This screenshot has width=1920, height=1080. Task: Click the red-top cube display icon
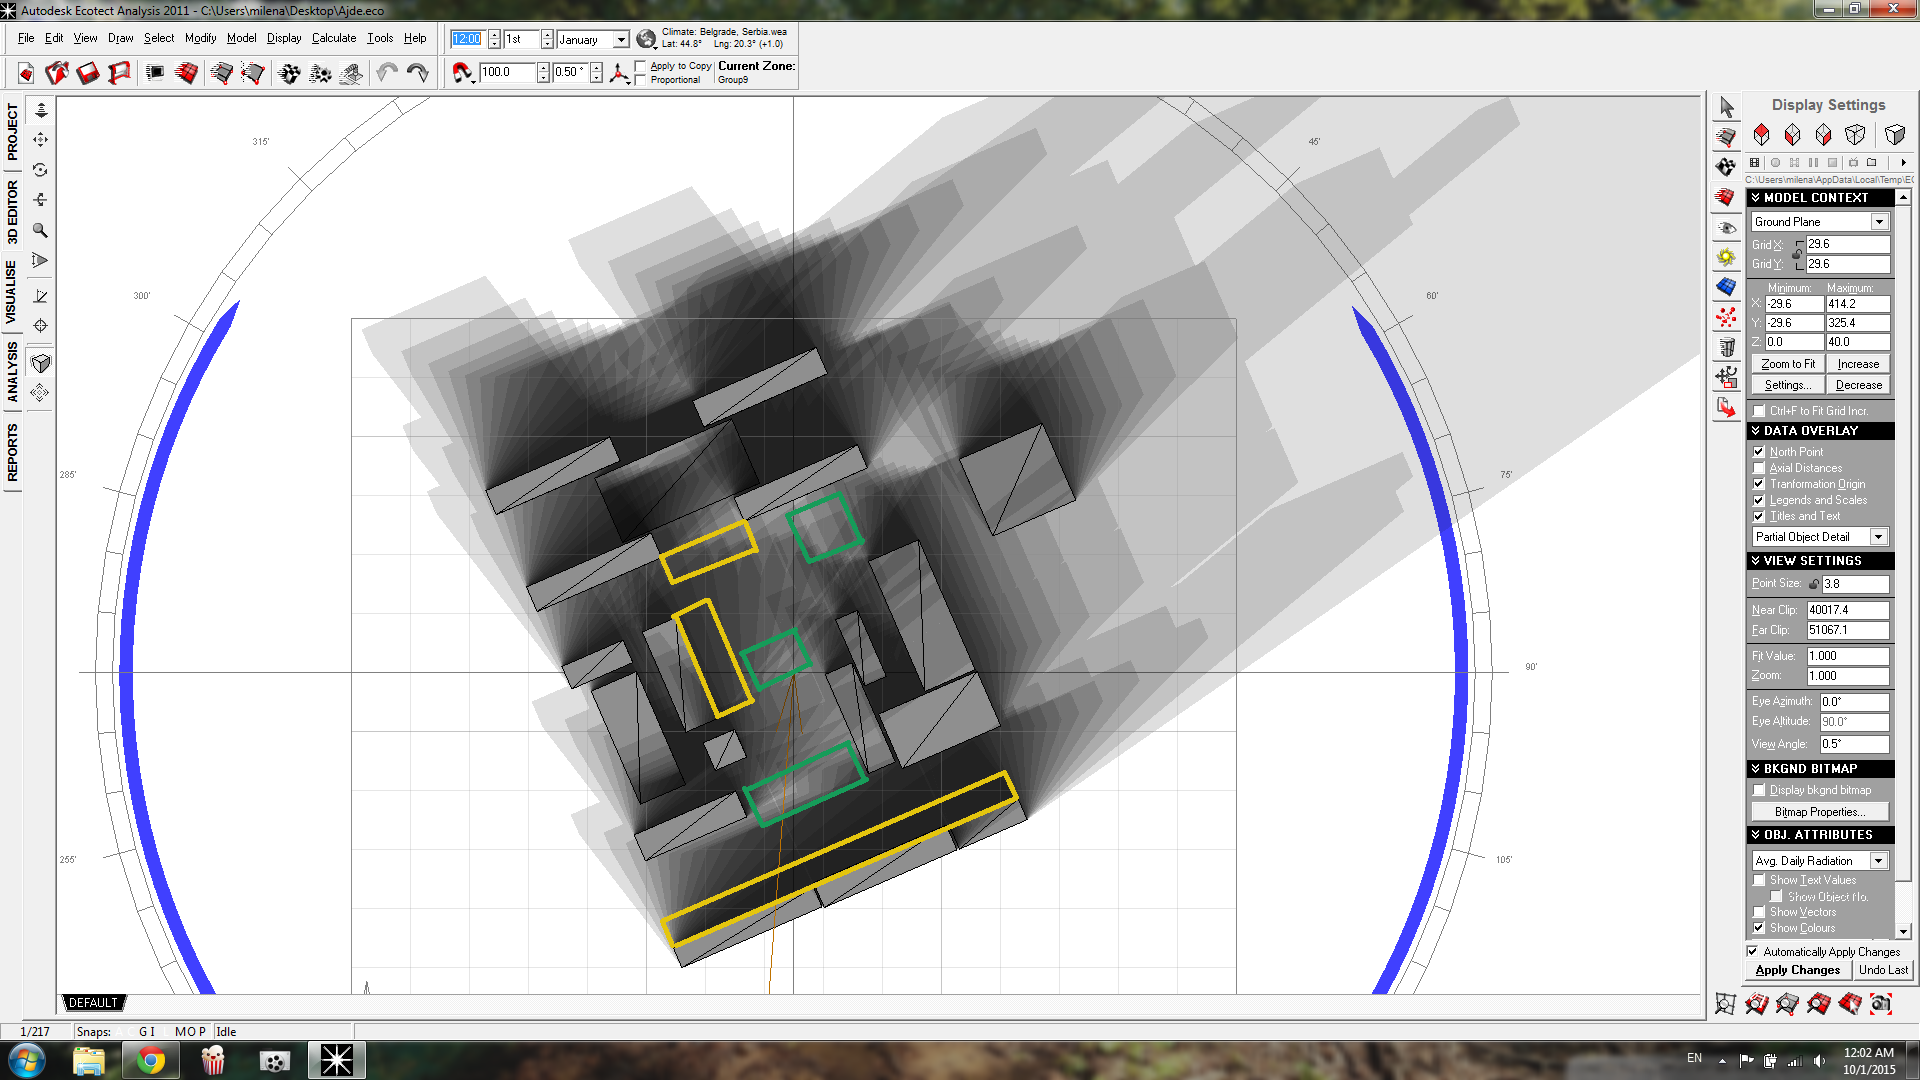1762,134
